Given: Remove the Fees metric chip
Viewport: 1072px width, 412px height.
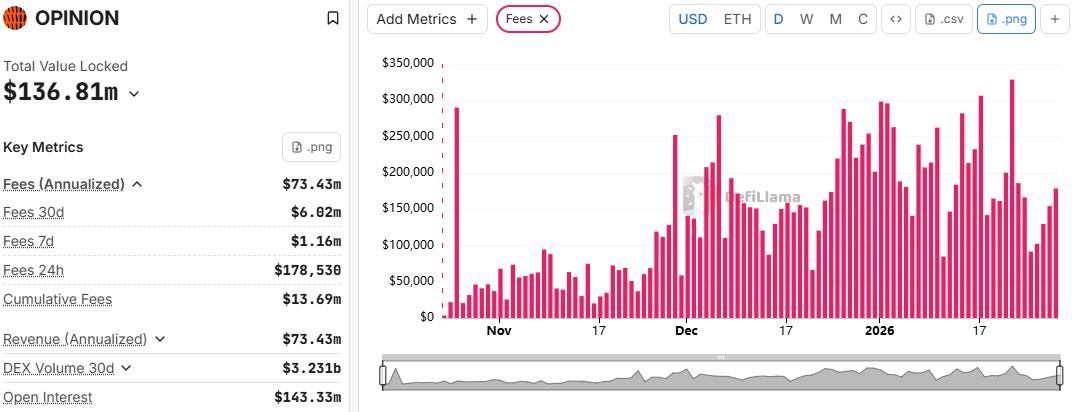Looking at the screenshot, I should click(543, 19).
